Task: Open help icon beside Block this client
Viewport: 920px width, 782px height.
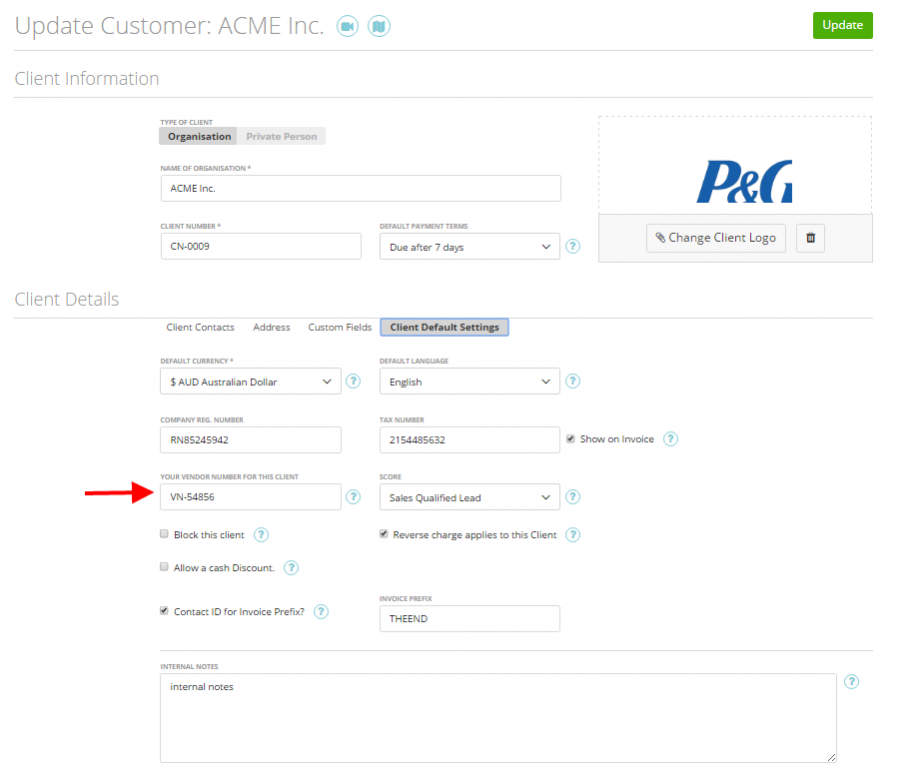Action: 261,534
